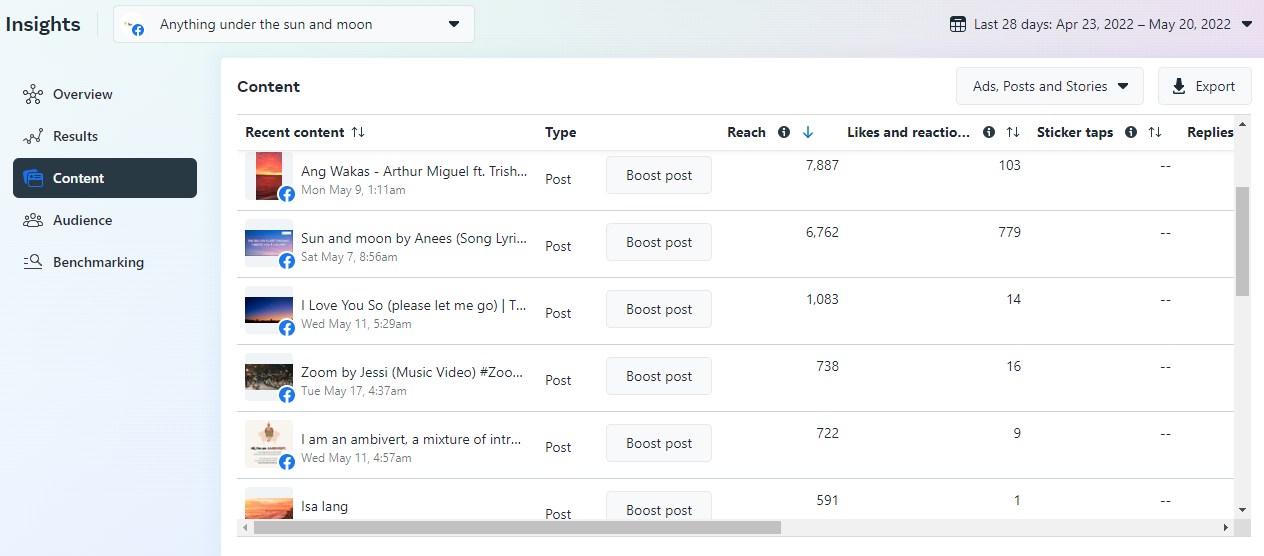Sort by Reach using blue arrow
This screenshot has height=556, width=1264.
click(808, 132)
